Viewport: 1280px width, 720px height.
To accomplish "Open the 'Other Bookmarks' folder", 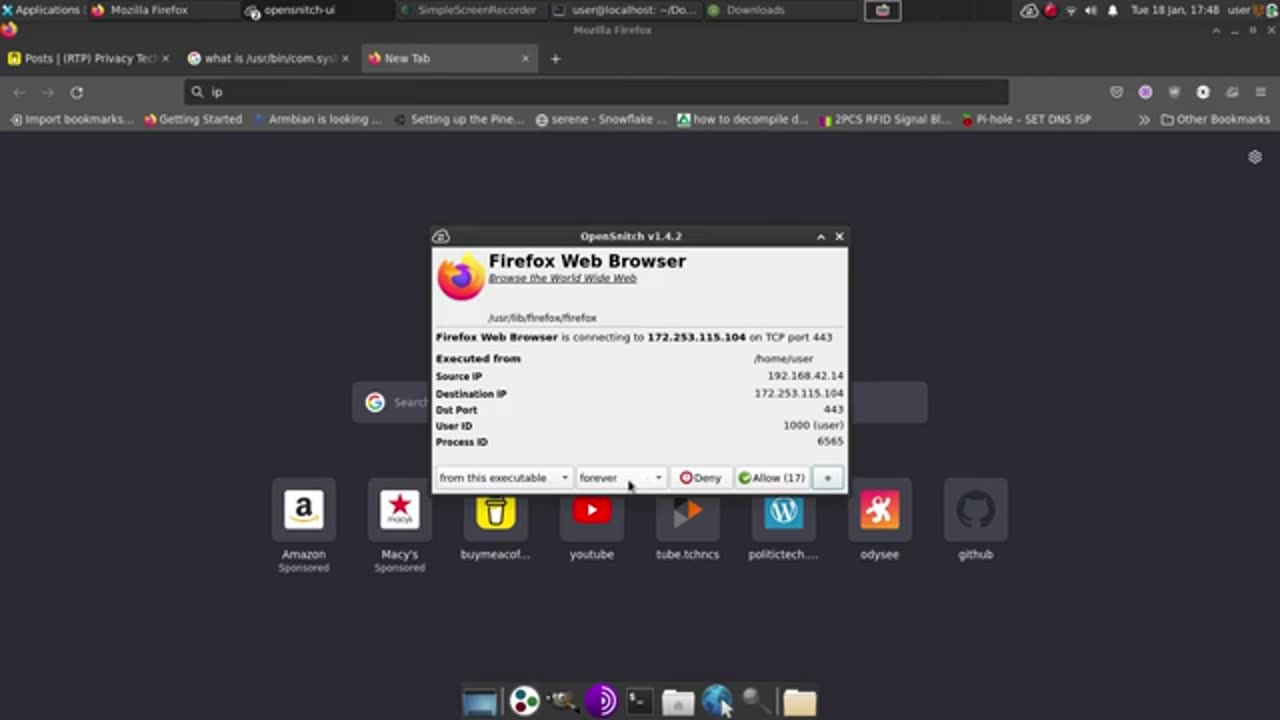I will [1215, 119].
